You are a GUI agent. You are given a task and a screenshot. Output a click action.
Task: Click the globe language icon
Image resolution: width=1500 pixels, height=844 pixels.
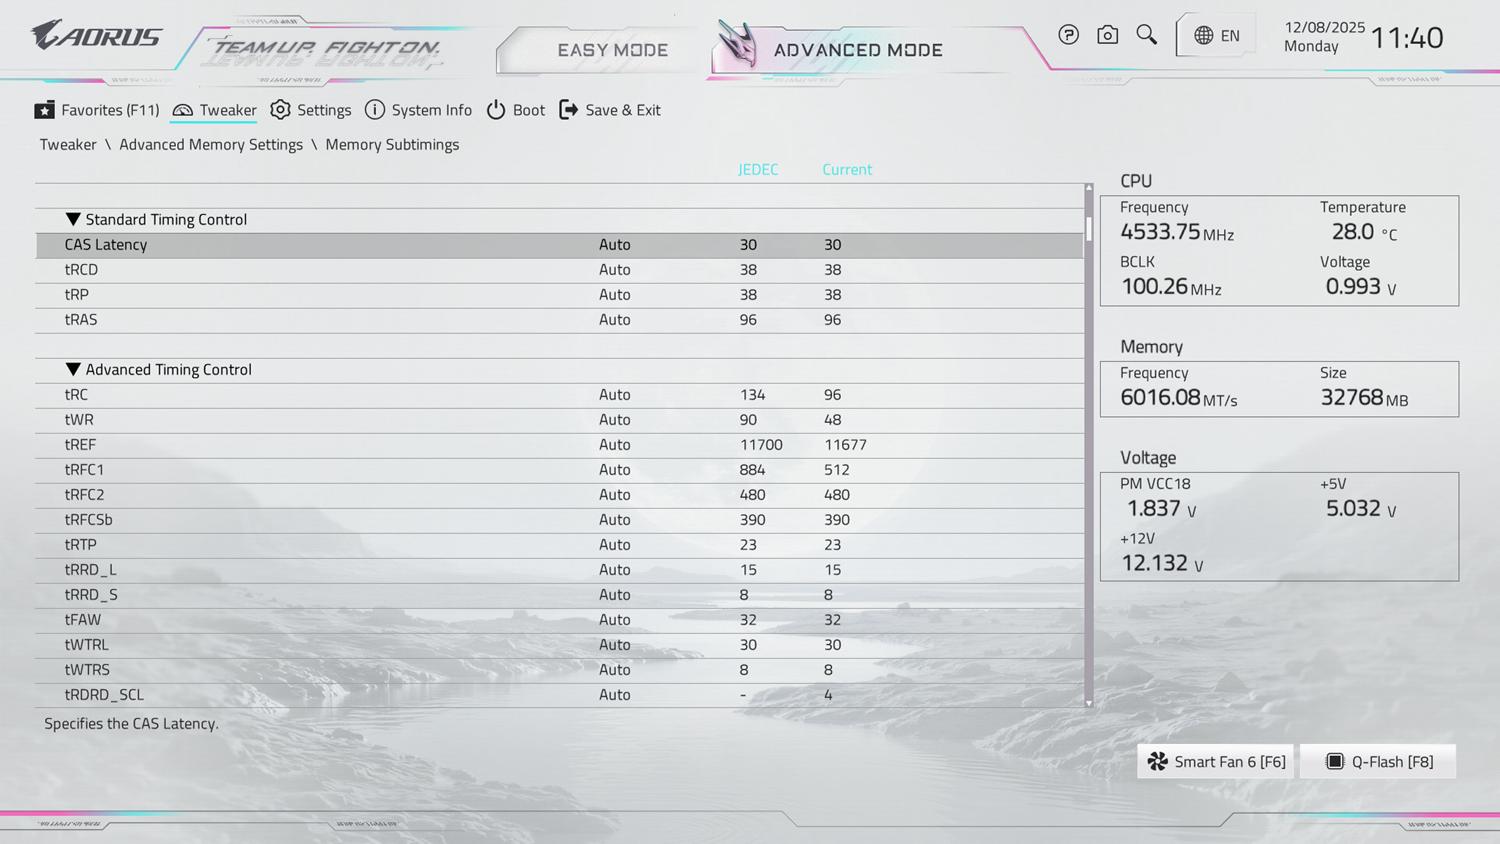(1204, 35)
